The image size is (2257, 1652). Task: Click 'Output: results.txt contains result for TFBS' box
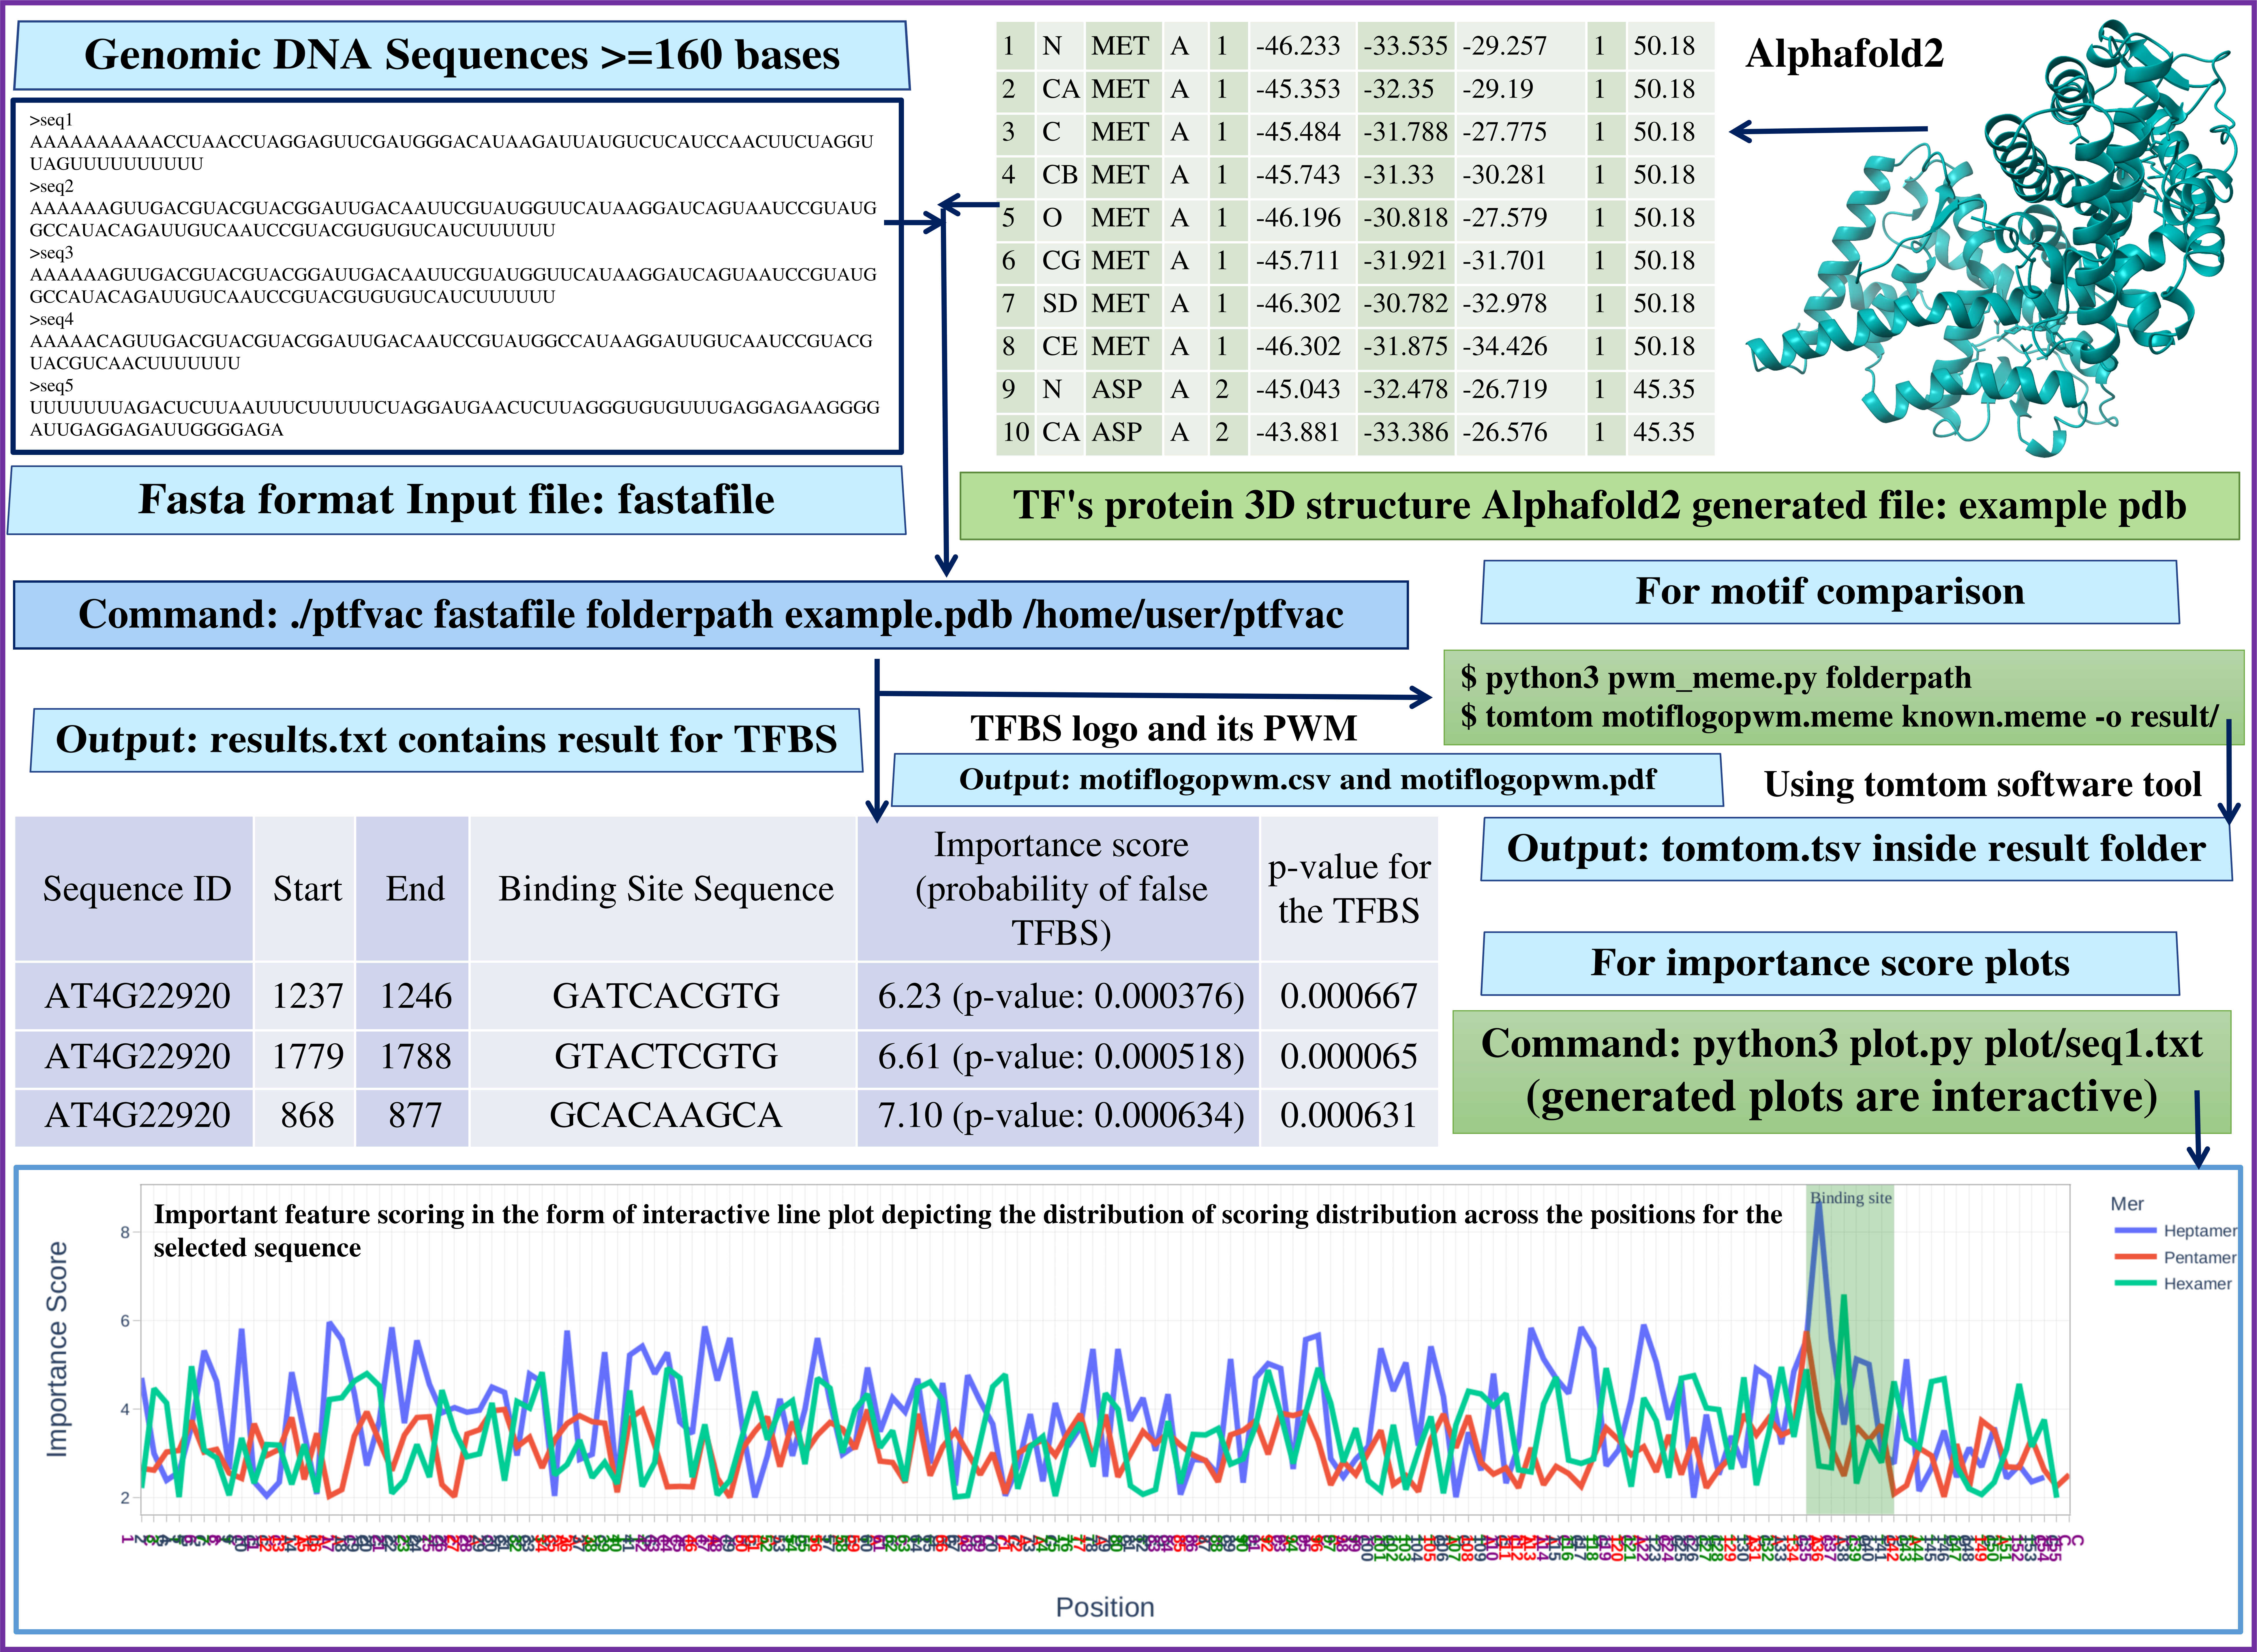click(x=446, y=740)
